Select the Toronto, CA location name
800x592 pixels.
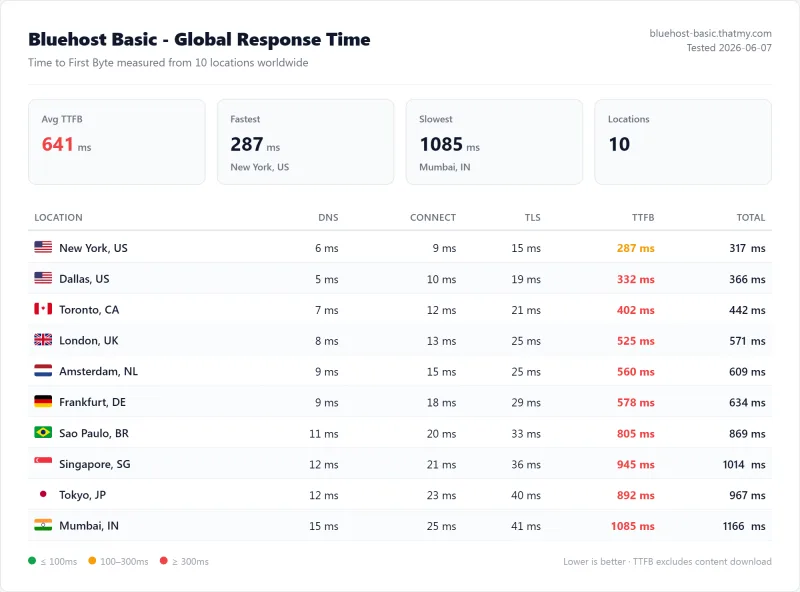click(89, 310)
